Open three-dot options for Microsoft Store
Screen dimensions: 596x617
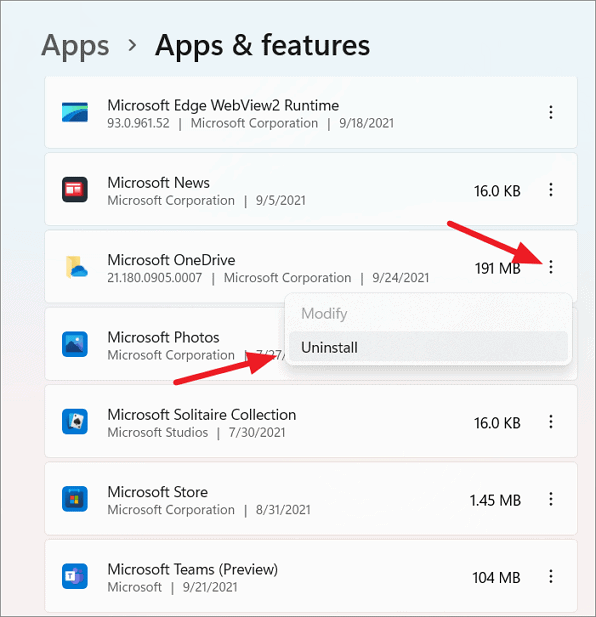coord(551,499)
